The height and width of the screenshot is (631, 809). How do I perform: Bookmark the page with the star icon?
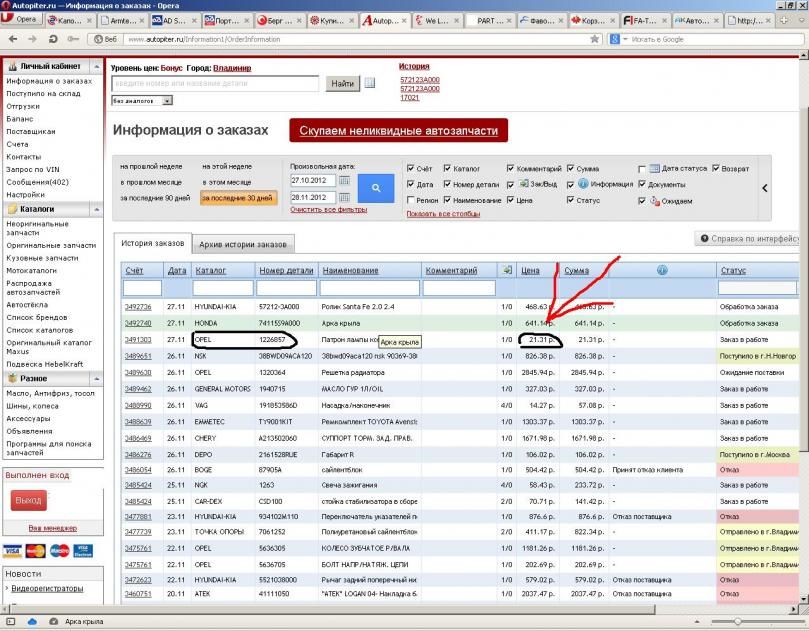pos(594,39)
